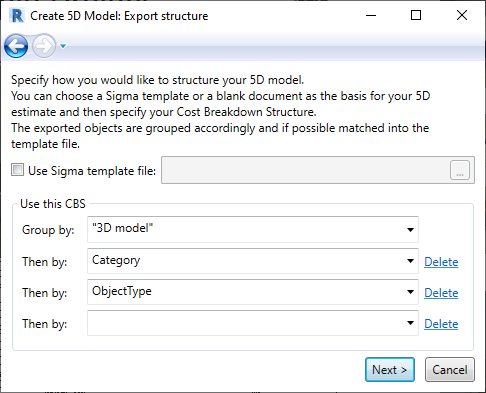Screen dimensions: 486x393
Task: Click the Revit icon in title bar
Action: click(17, 16)
